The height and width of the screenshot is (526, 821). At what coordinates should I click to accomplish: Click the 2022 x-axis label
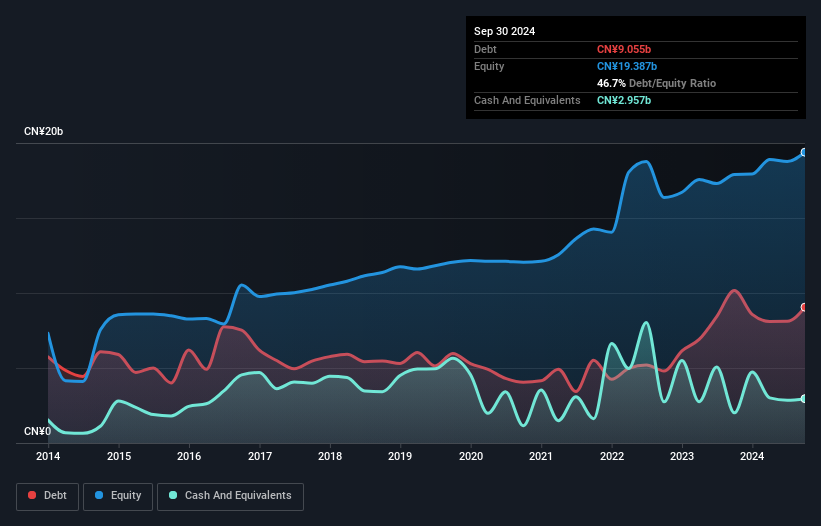click(612, 456)
